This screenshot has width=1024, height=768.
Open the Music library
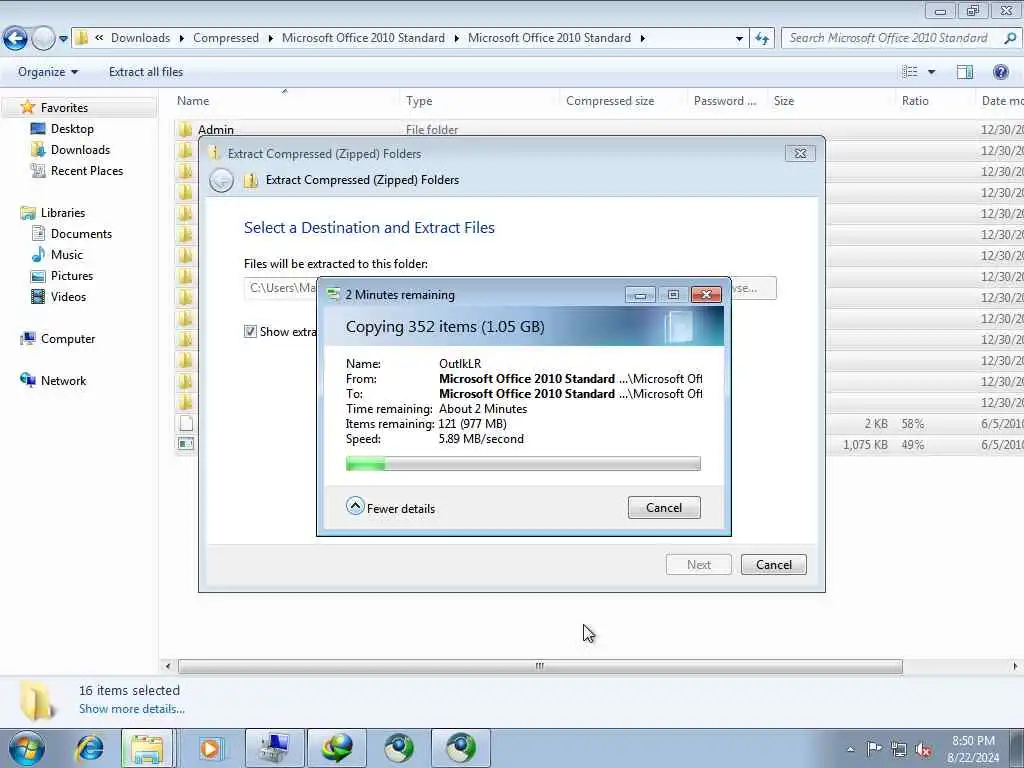(67, 255)
